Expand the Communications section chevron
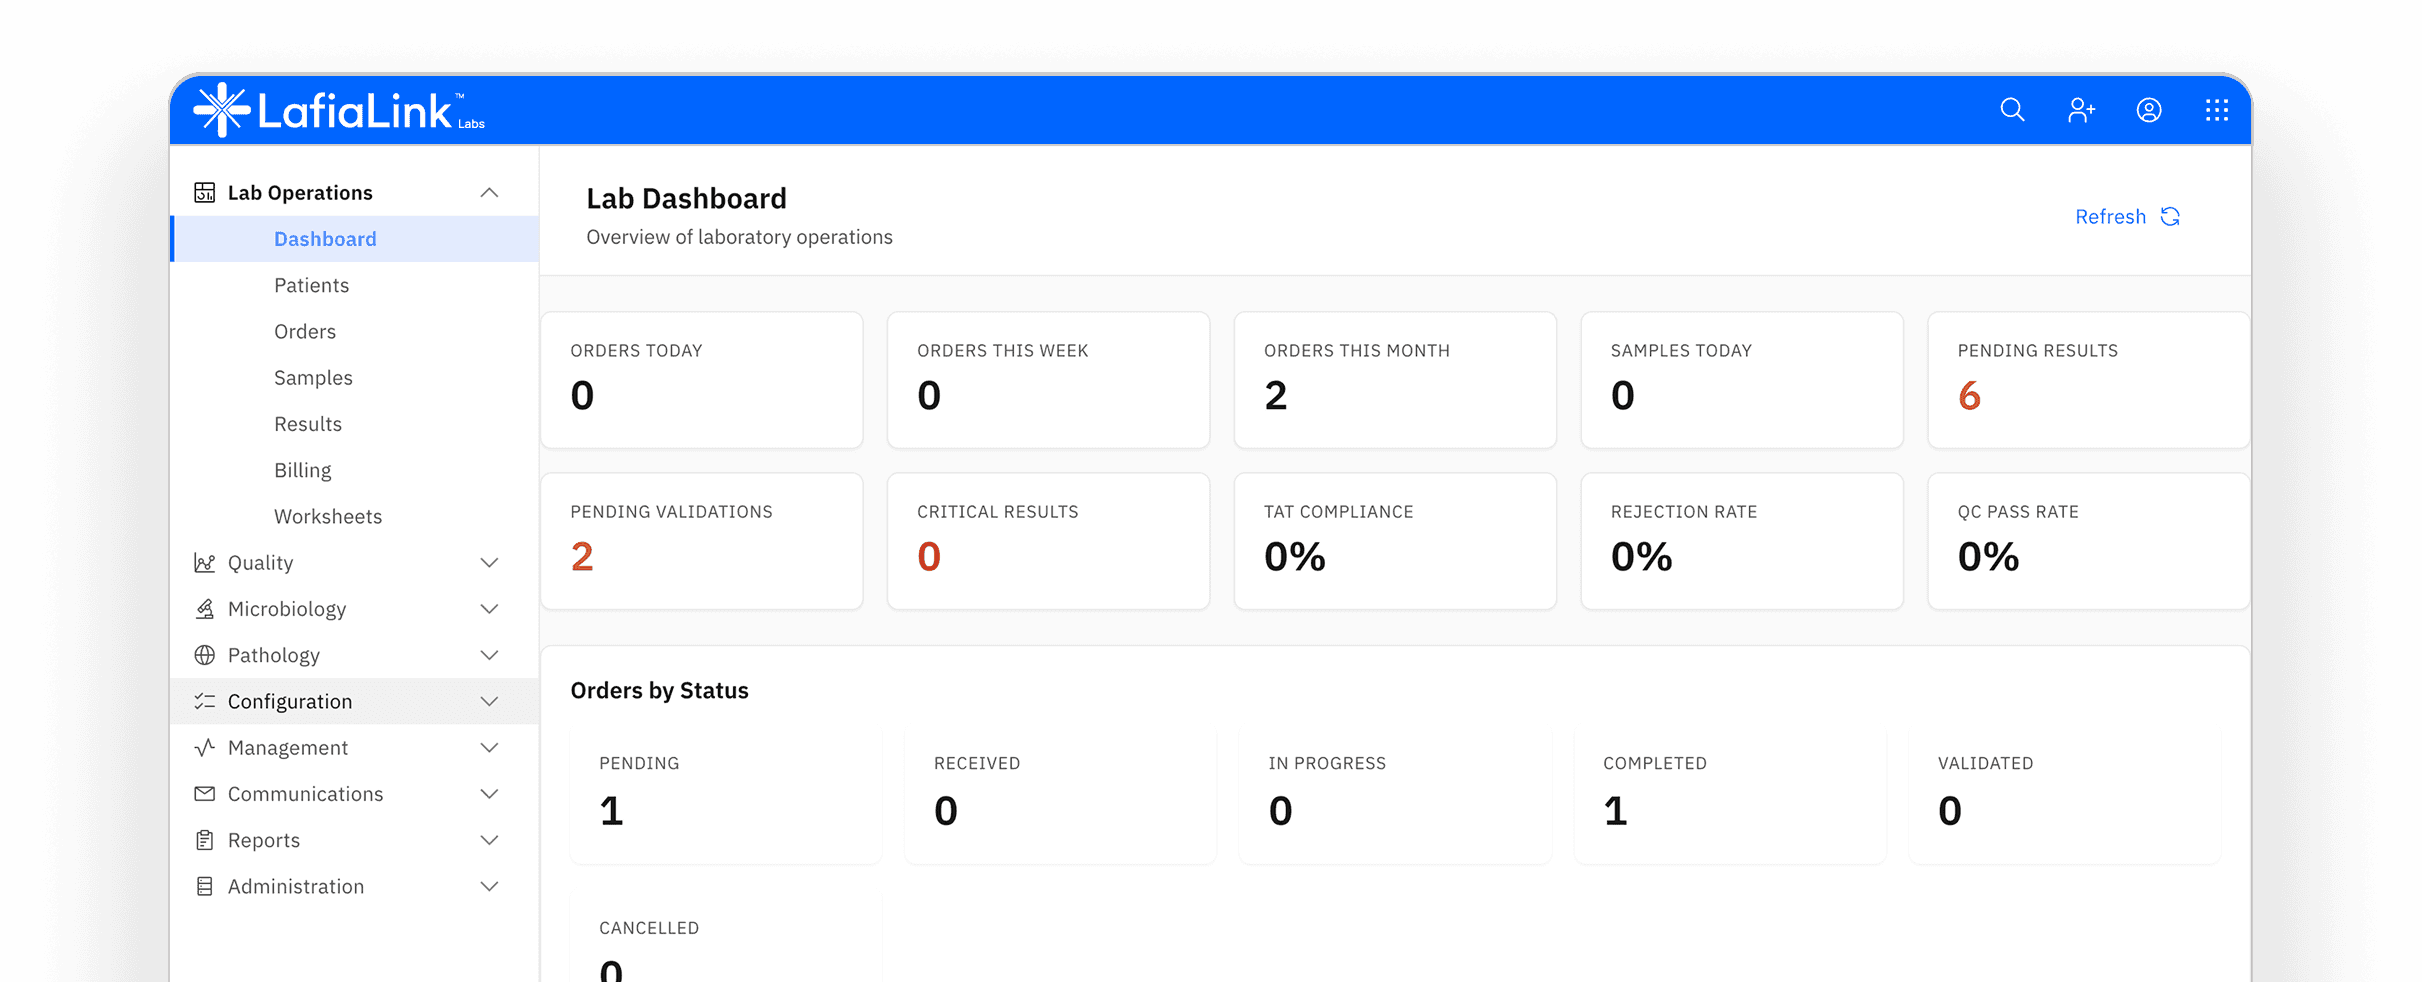The image size is (2422, 982). (489, 794)
